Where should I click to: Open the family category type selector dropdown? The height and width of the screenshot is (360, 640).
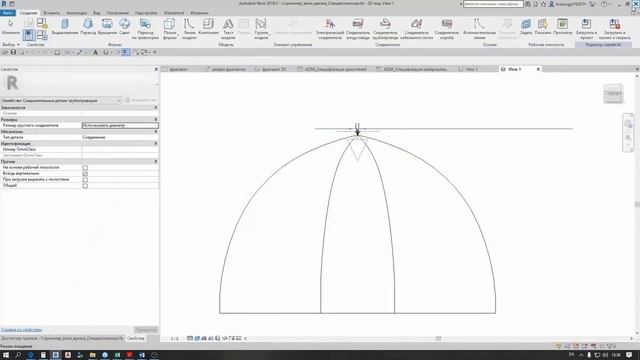point(61,100)
